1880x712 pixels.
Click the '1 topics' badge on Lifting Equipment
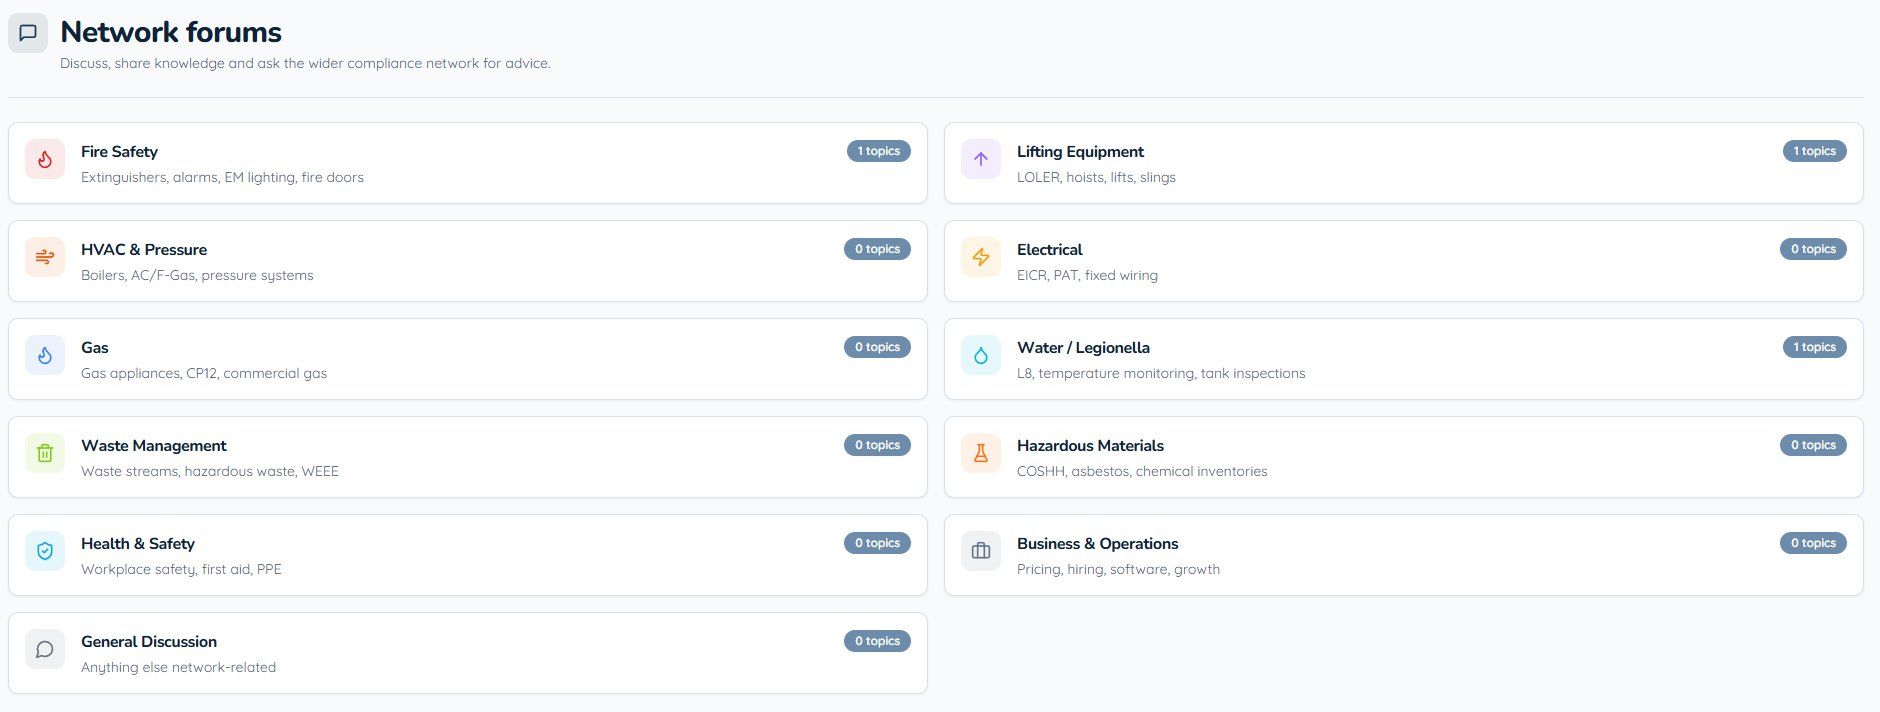1814,151
